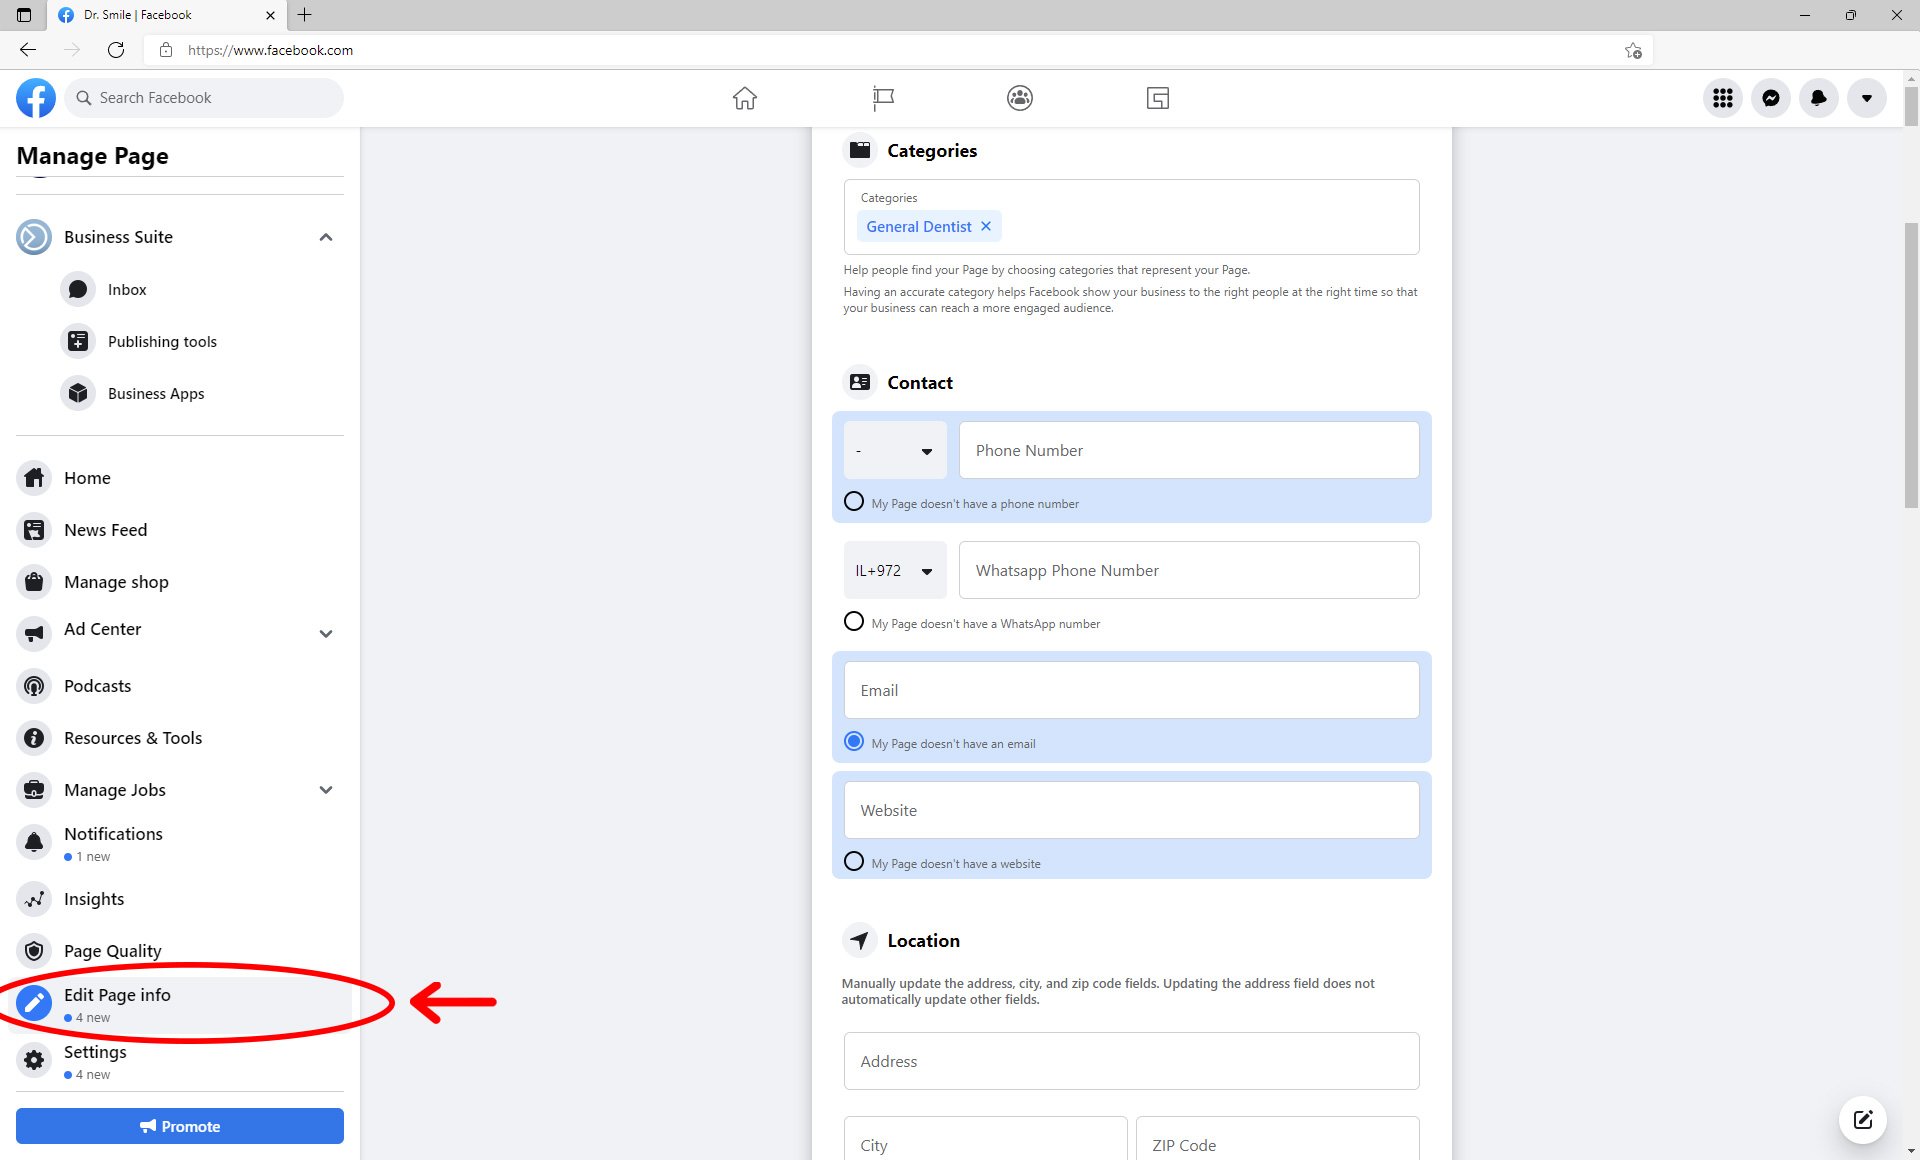
Task: Toggle 'My Page doesn't have an email' option
Action: pos(854,742)
